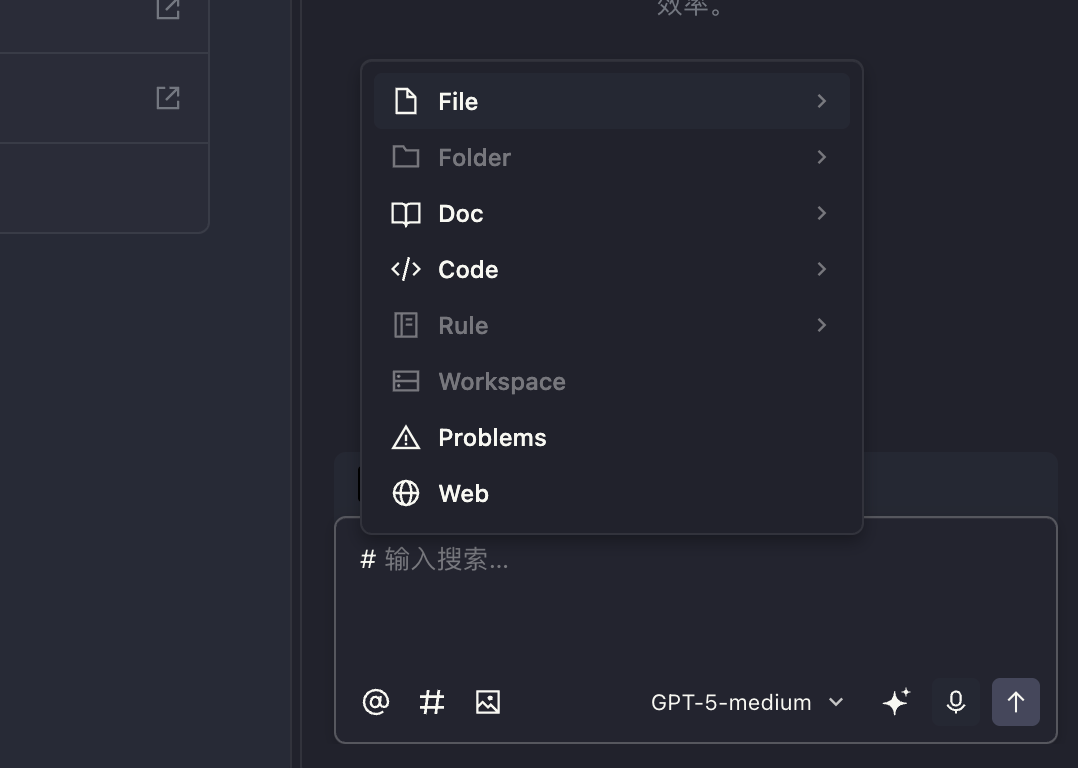Activate the microphone dictation icon

tap(955, 702)
